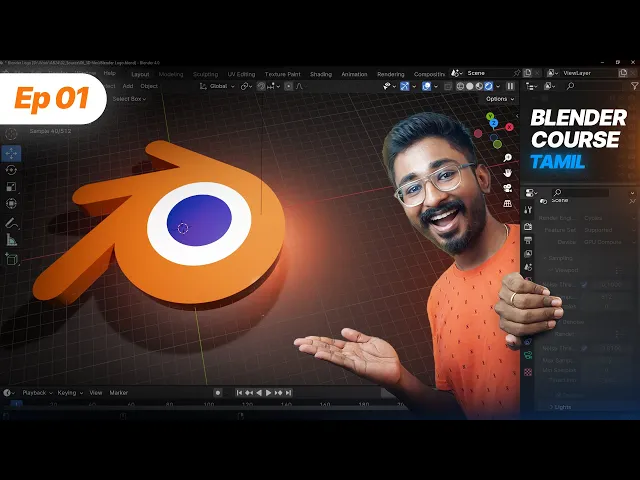Click the new scene icon beside Scene
640x480 pixels.
[x=528, y=73]
